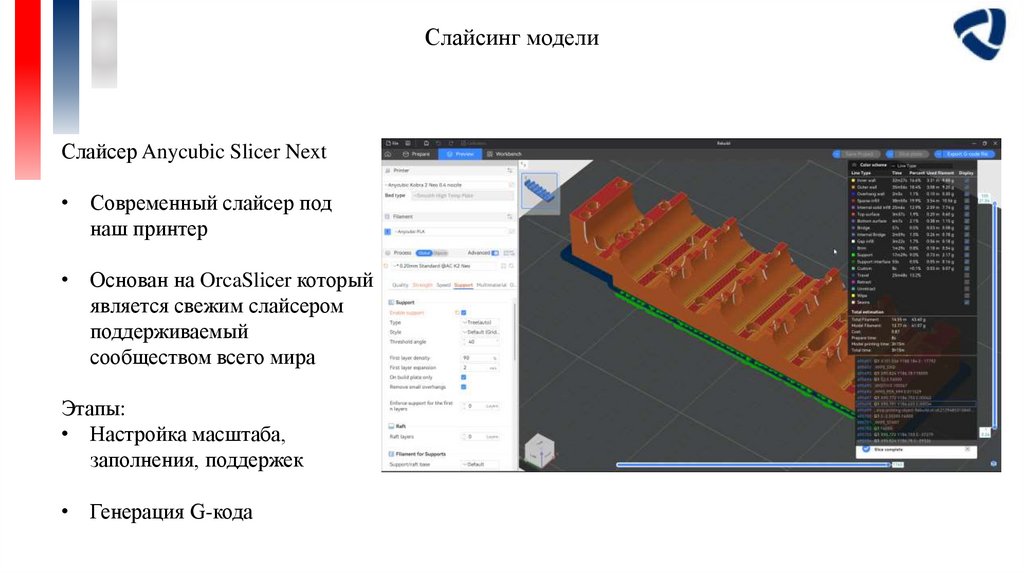1024x574 pixels.
Task: Toggle On build plate only checkbox
Action: (464, 377)
